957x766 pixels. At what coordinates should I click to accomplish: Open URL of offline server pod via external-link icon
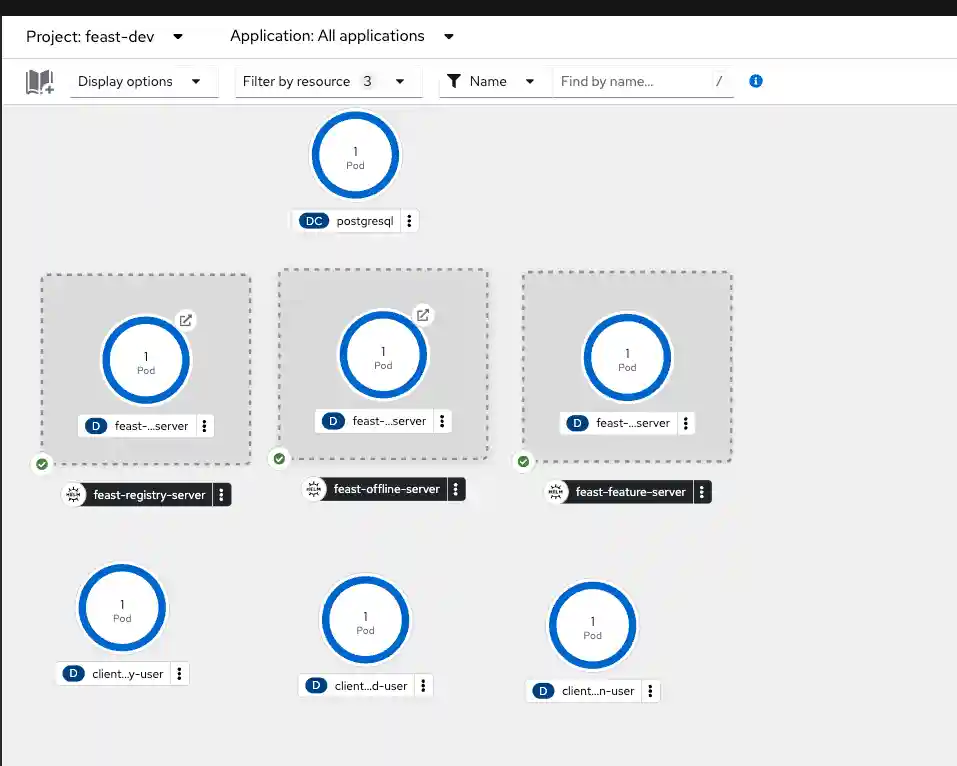[x=423, y=315]
